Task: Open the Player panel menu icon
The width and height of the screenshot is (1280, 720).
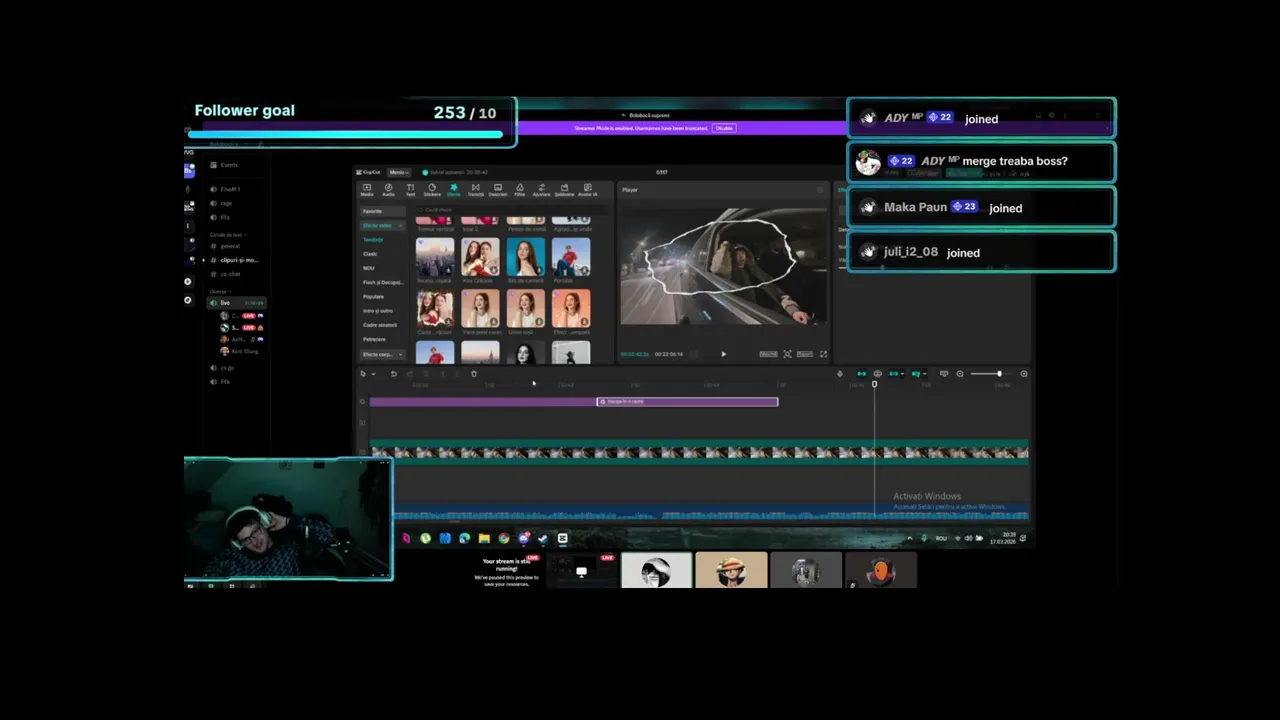Action: tap(820, 189)
